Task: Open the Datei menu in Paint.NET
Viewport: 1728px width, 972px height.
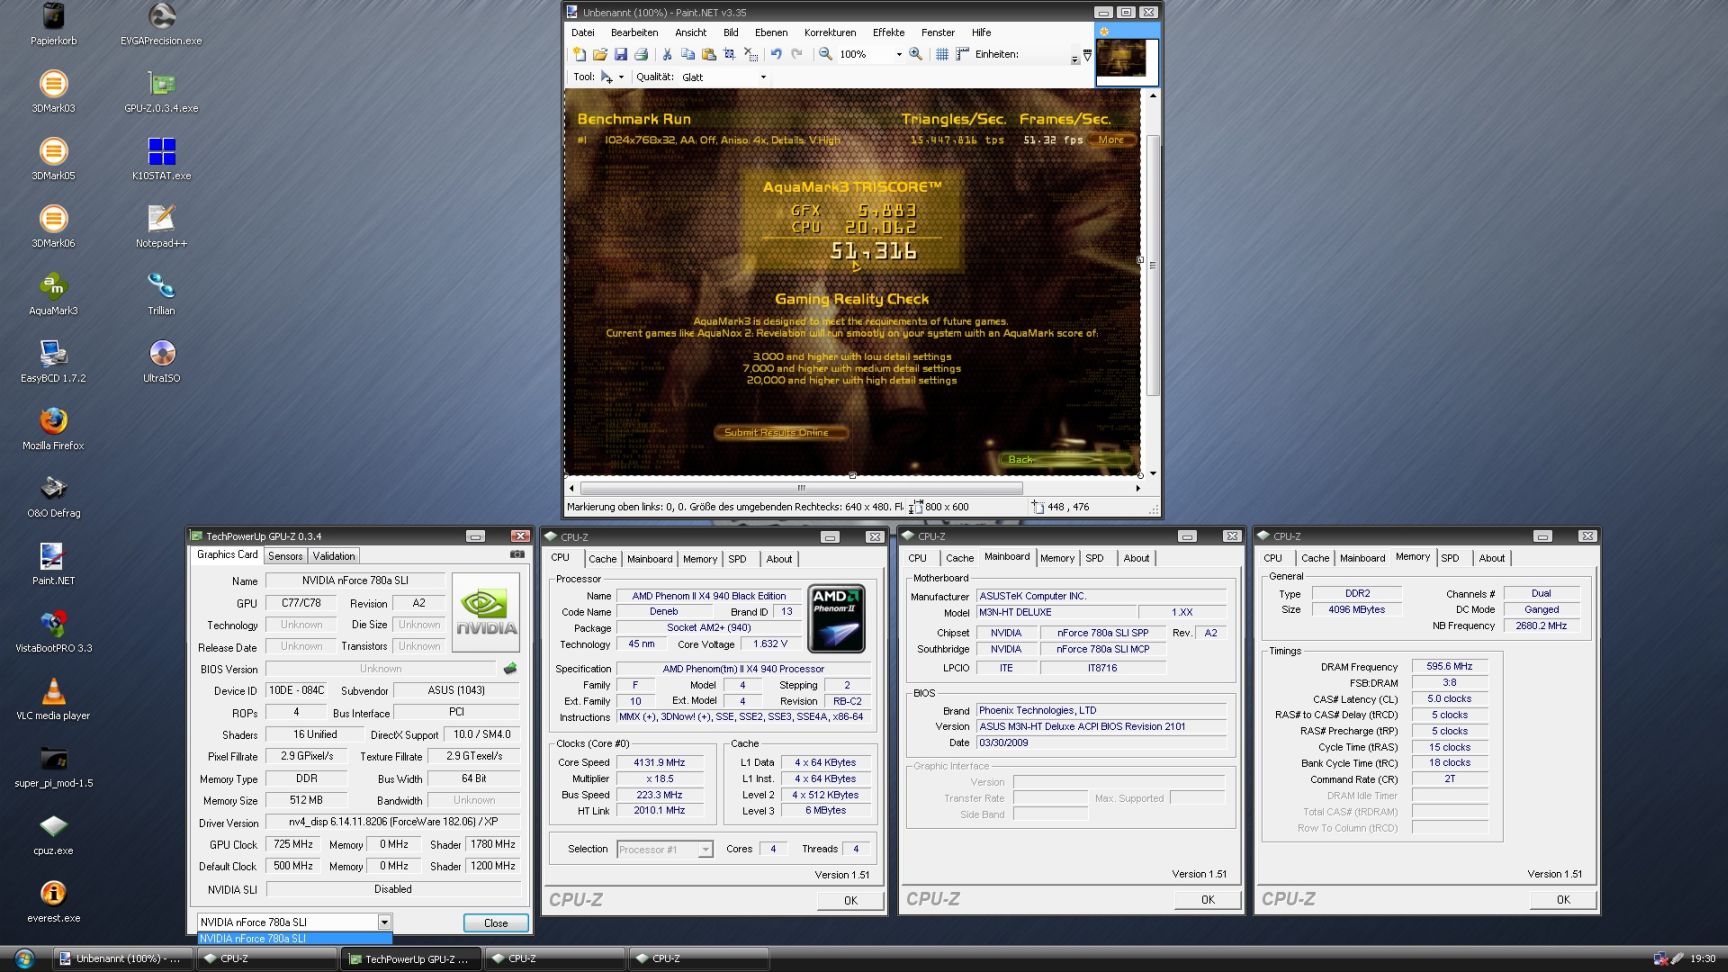Action: (583, 32)
